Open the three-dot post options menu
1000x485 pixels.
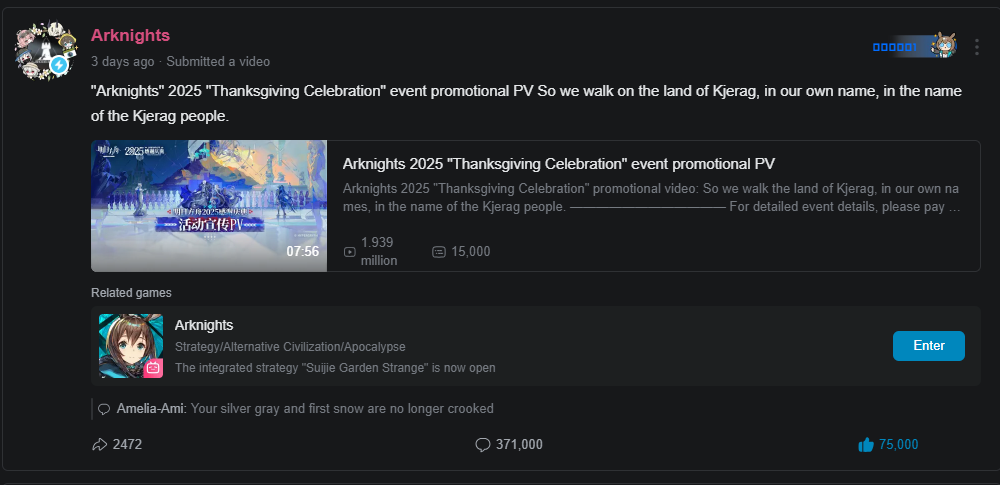click(x=976, y=47)
